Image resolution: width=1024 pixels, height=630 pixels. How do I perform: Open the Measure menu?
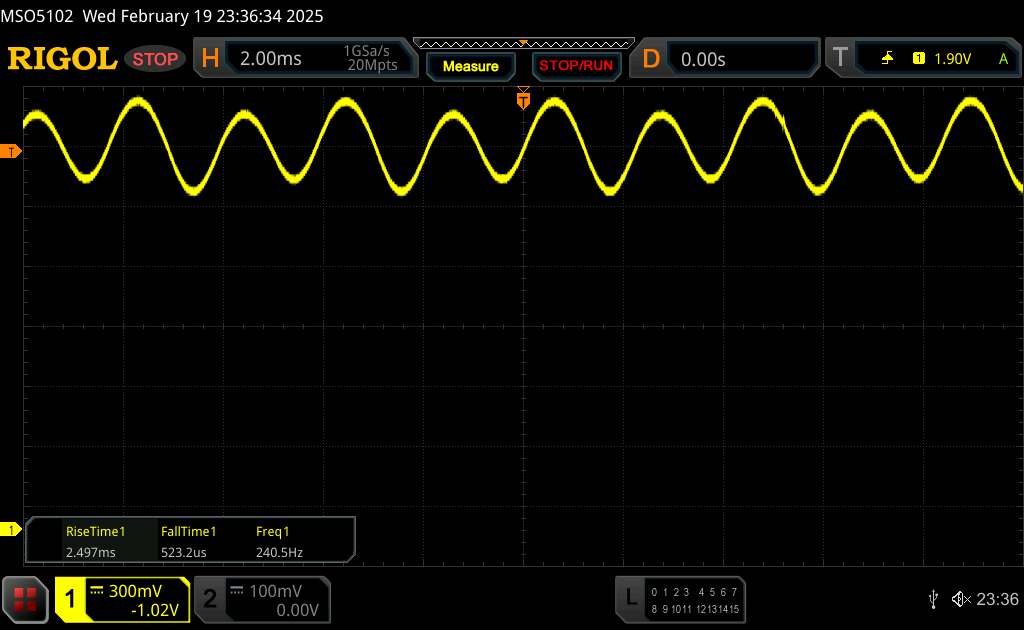470,66
